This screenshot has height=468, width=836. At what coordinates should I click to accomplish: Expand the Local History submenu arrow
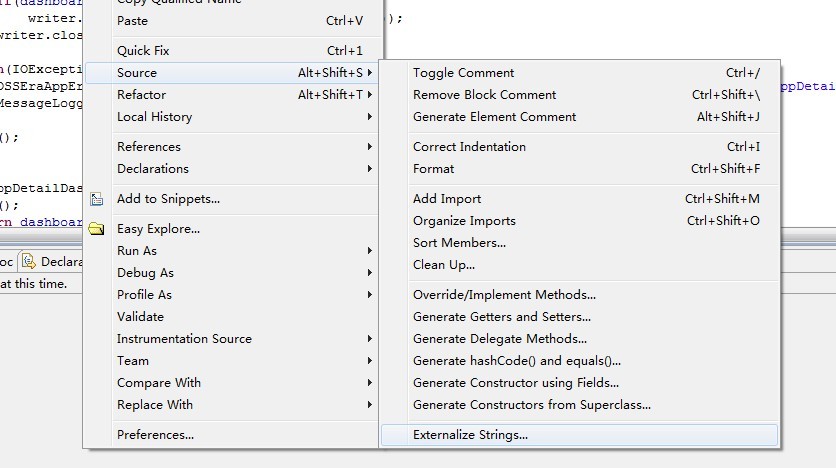coord(370,117)
